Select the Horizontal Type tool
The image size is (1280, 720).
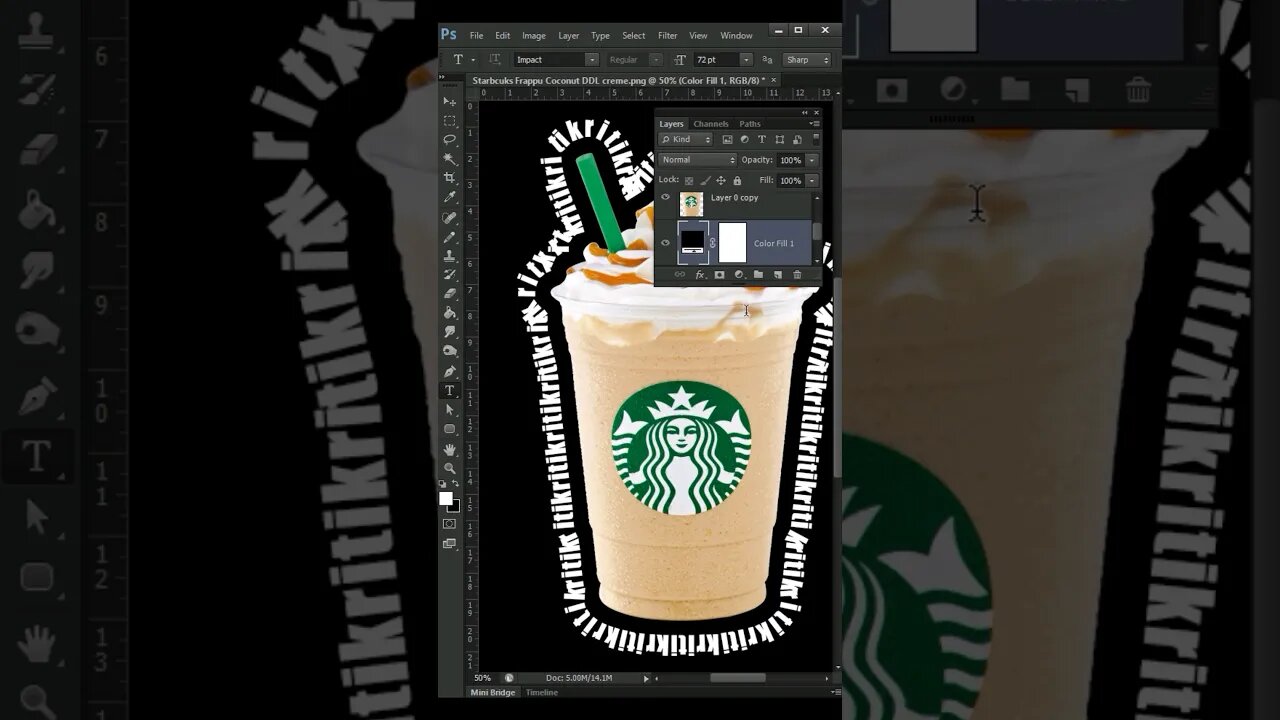coord(450,390)
